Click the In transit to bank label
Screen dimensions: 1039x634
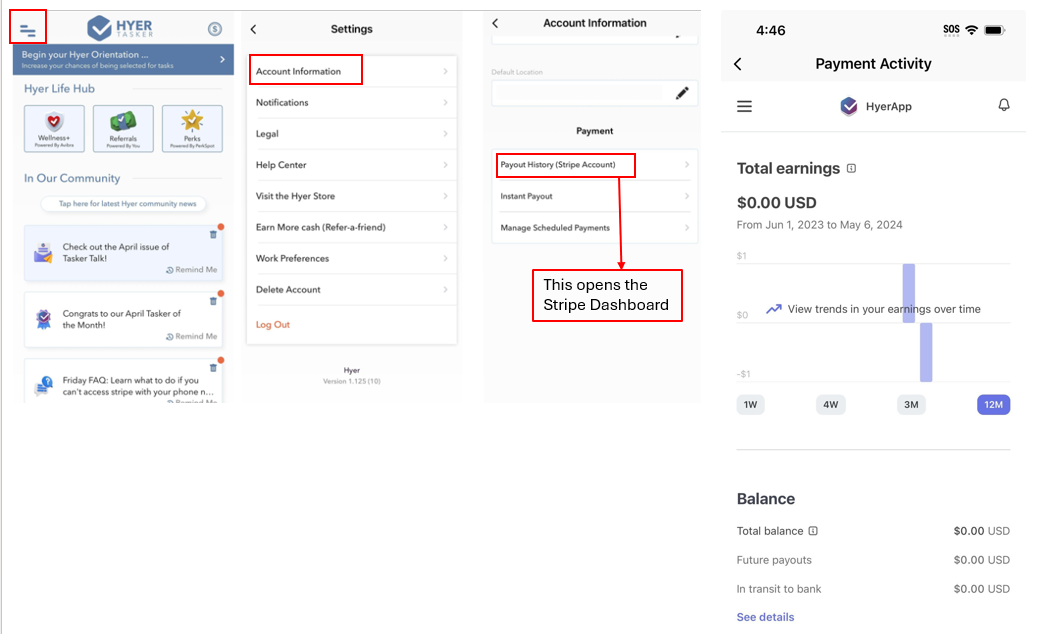coord(779,589)
